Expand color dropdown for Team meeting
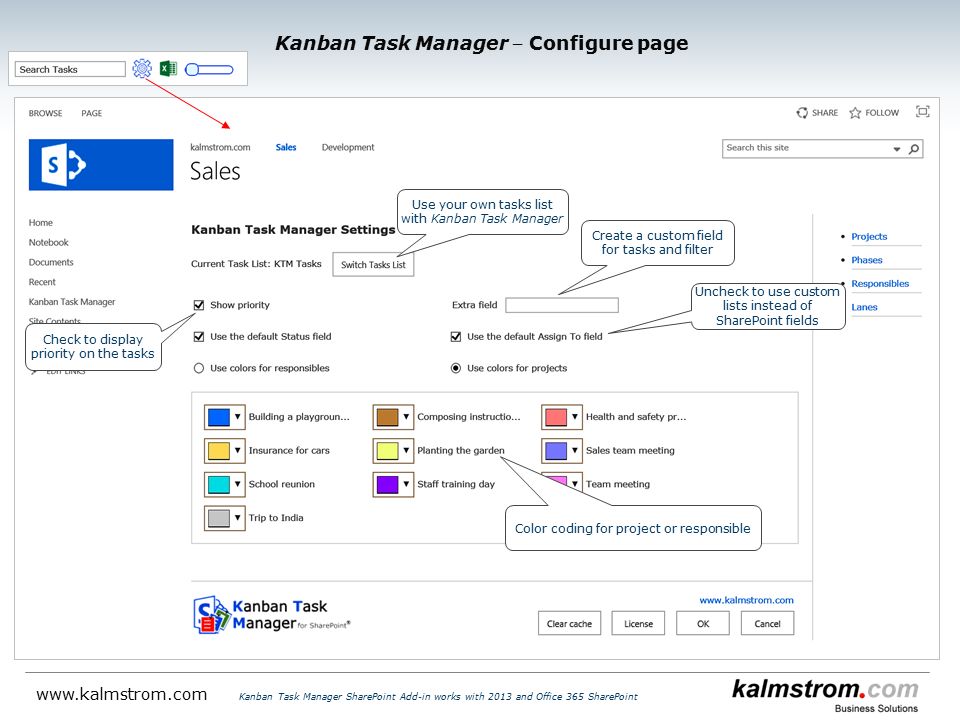The image size is (960, 720). pyautogui.click(x=575, y=484)
